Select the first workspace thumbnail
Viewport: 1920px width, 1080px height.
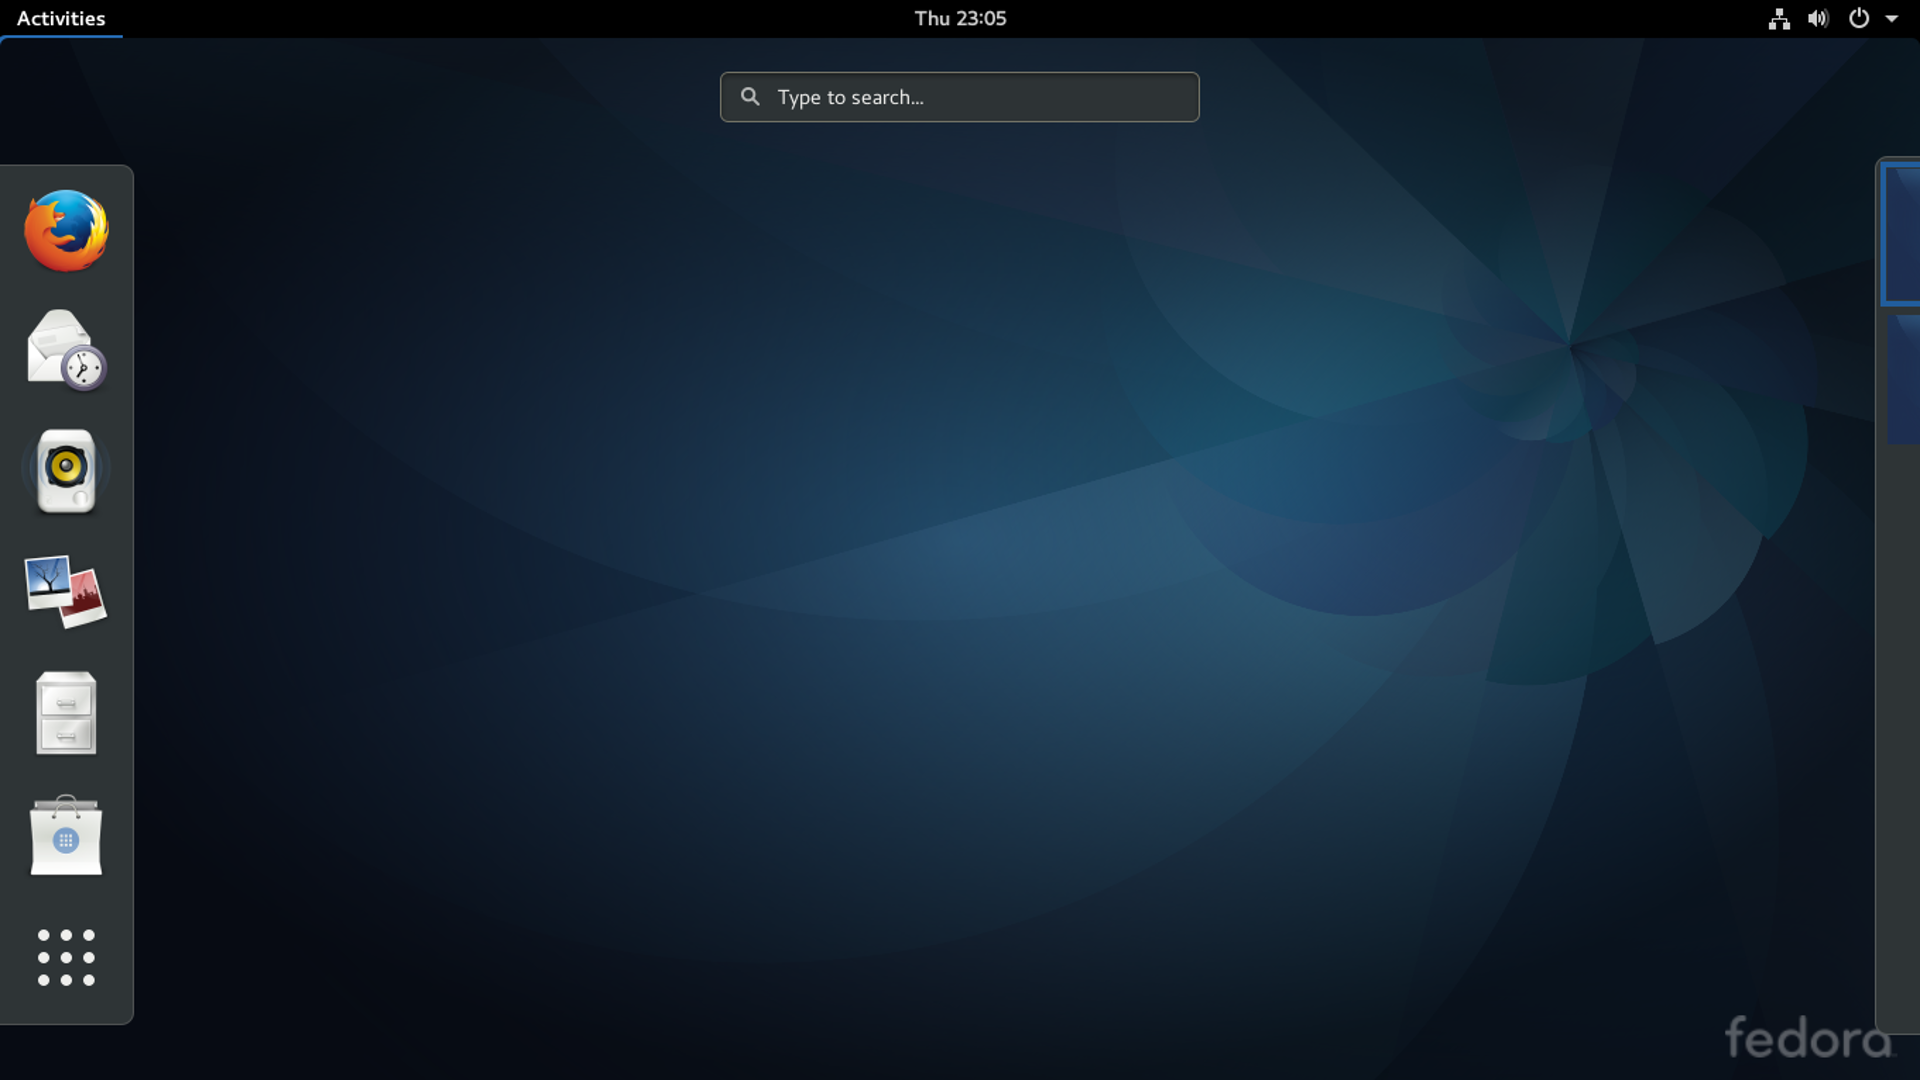pyautogui.click(x=1901, y=234)
